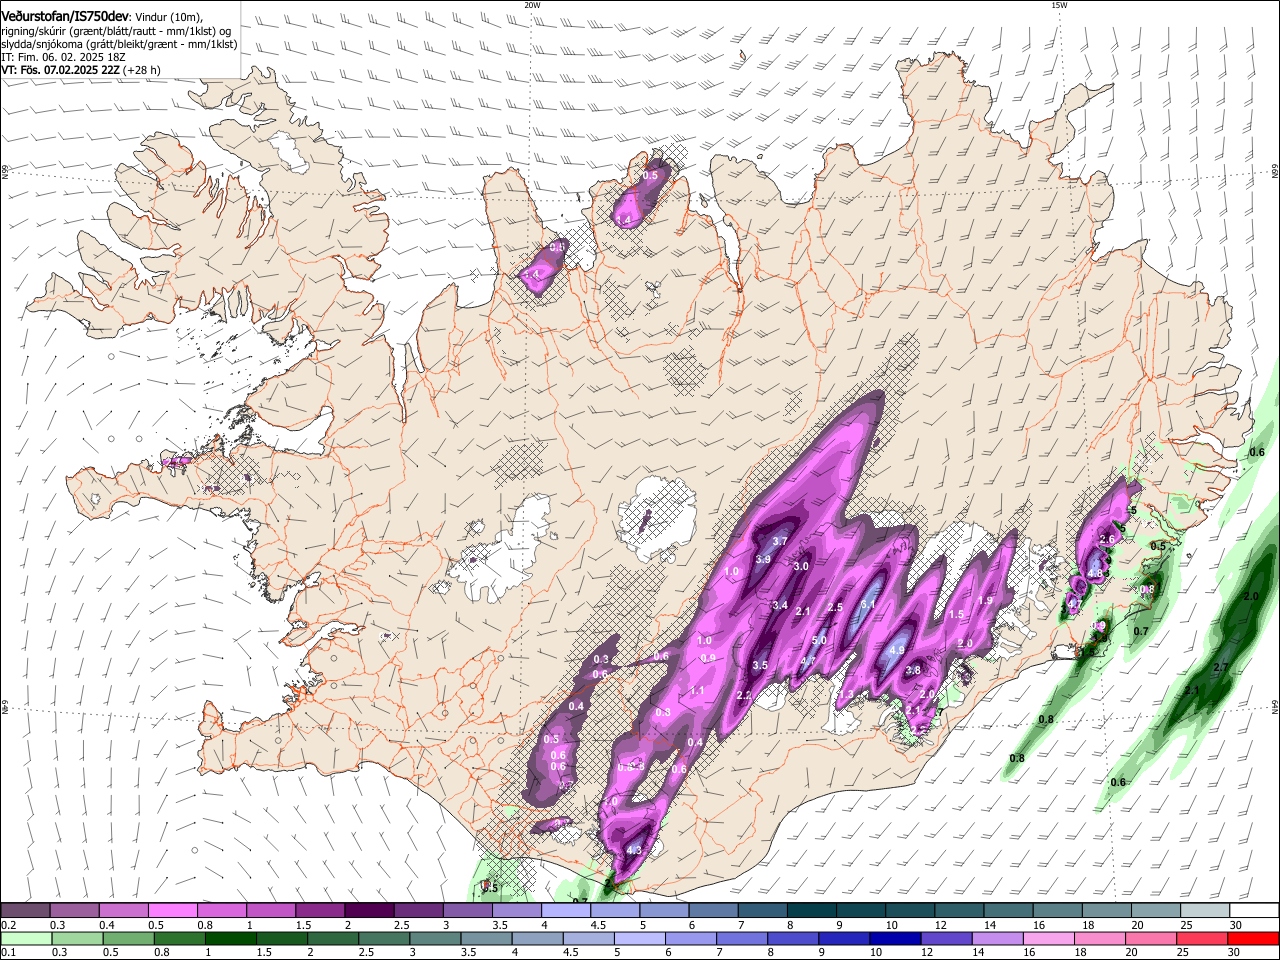Select the pale green 0.1–0.3 swatch, lower legend row
The height and width of the screenshot is (960, 1280).
click(x=27, y=938)
